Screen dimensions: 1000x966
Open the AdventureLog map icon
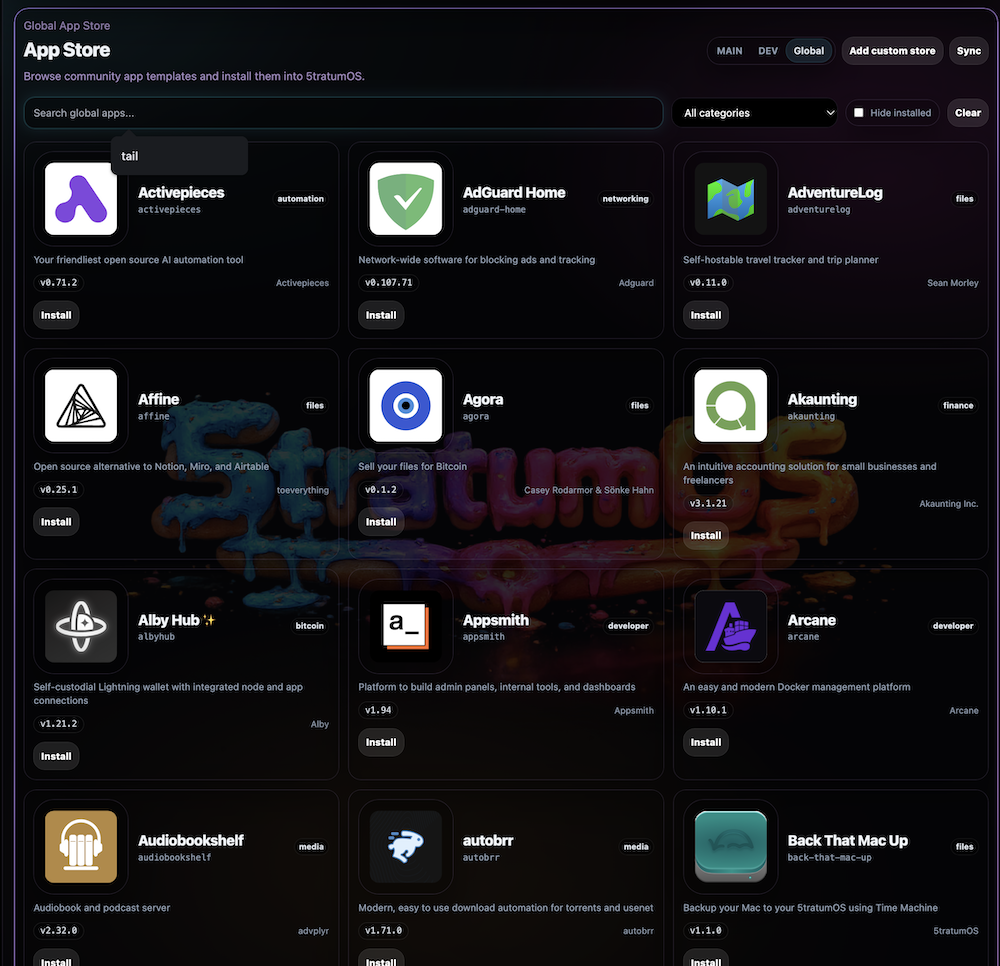730,198
